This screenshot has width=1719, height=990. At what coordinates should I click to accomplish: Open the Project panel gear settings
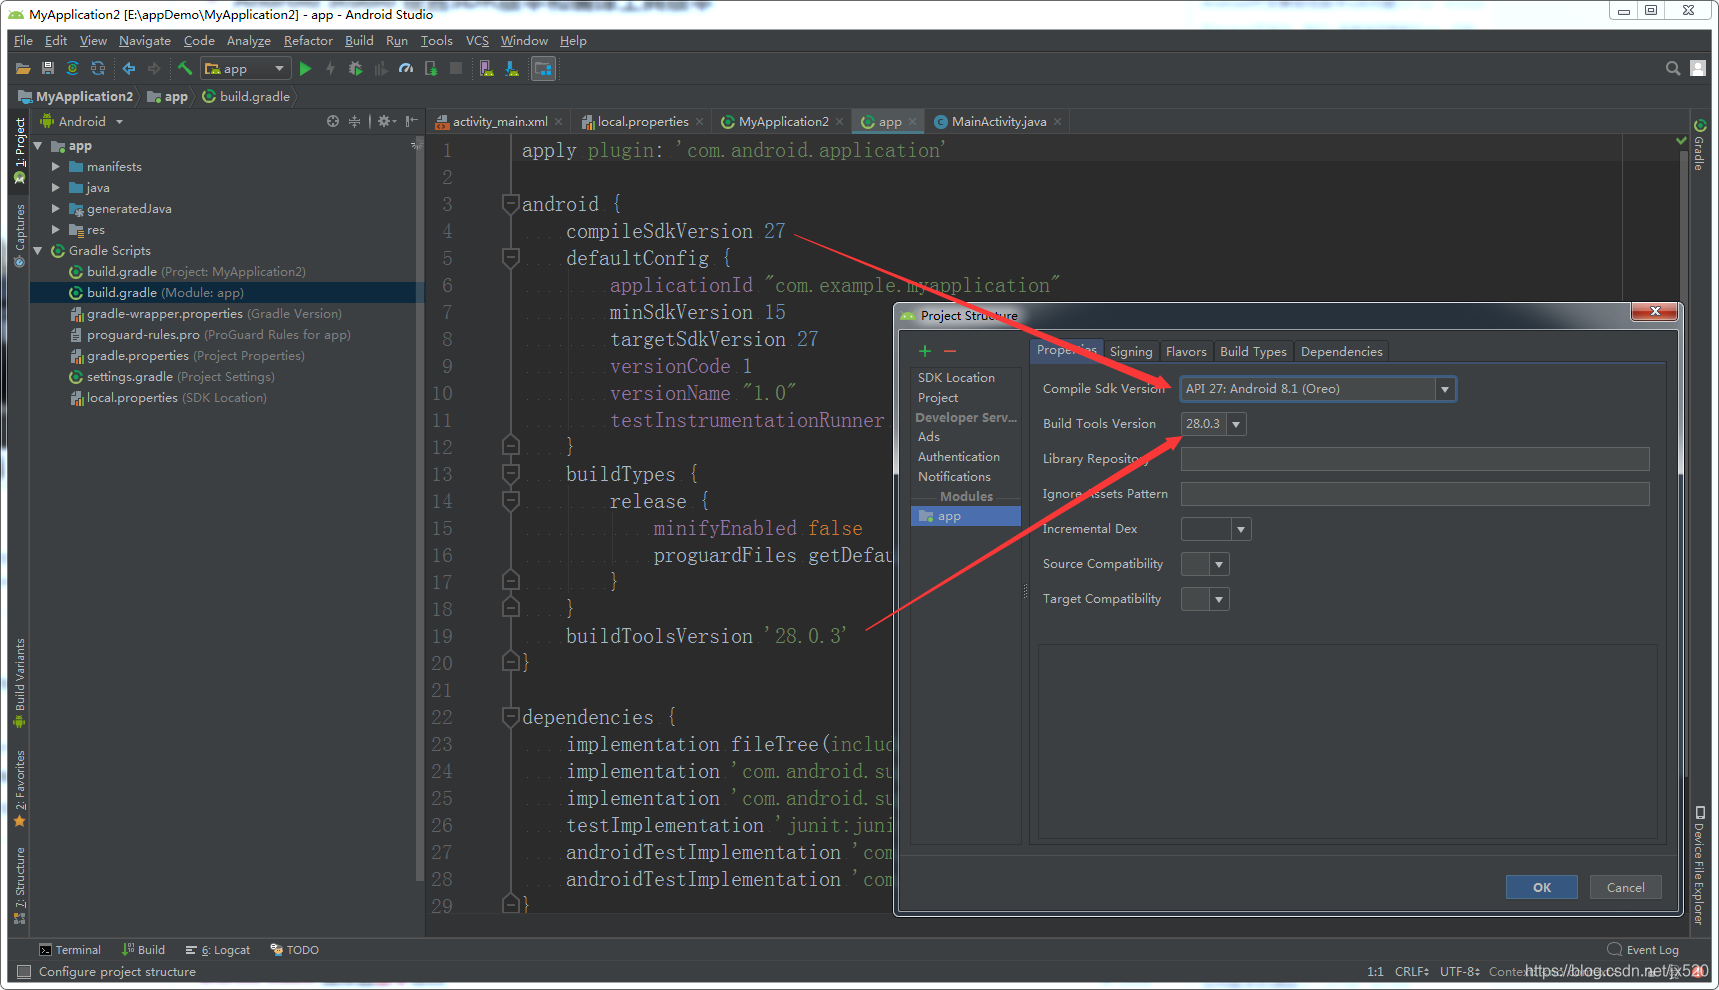tap(386, 121)
